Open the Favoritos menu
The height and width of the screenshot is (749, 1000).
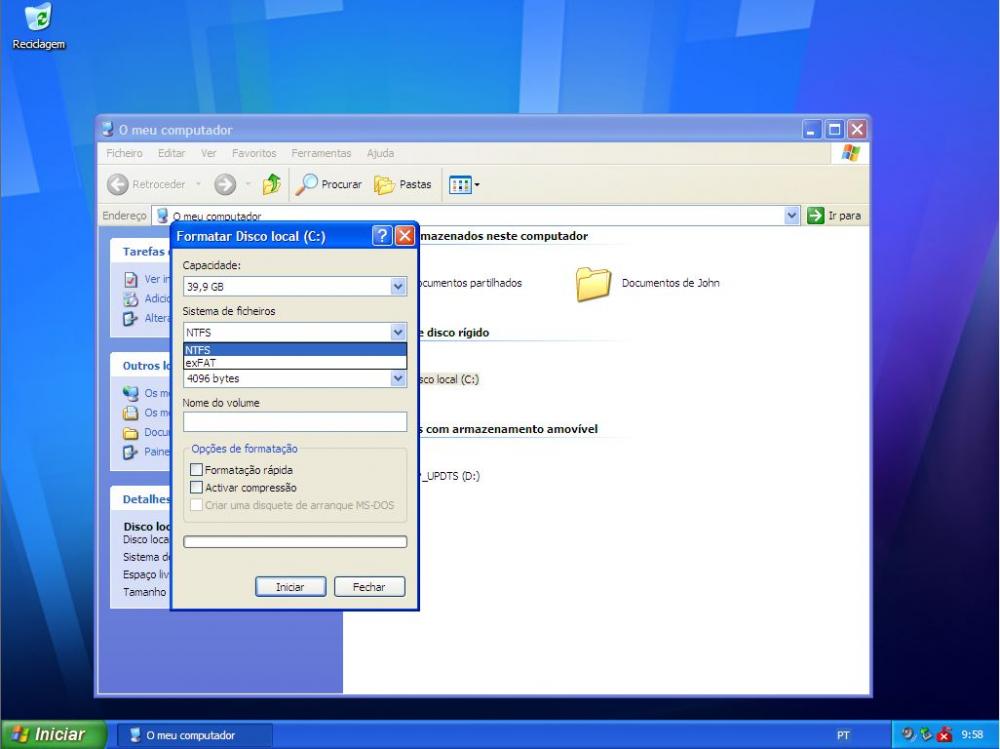pyautogui.click(x=254, y=154)
